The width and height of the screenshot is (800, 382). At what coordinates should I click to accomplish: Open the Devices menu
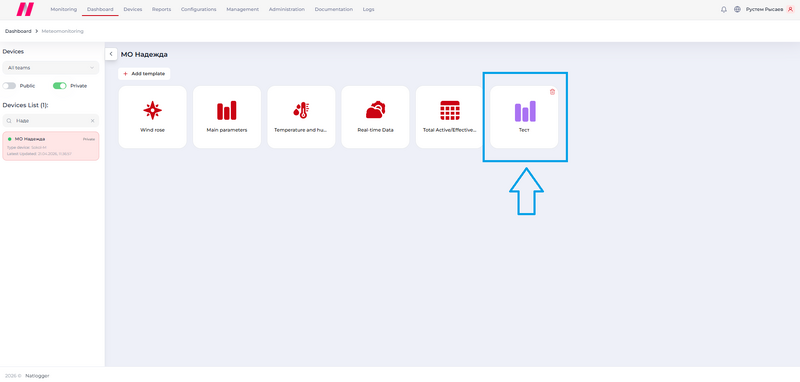[x=133, y=9]
